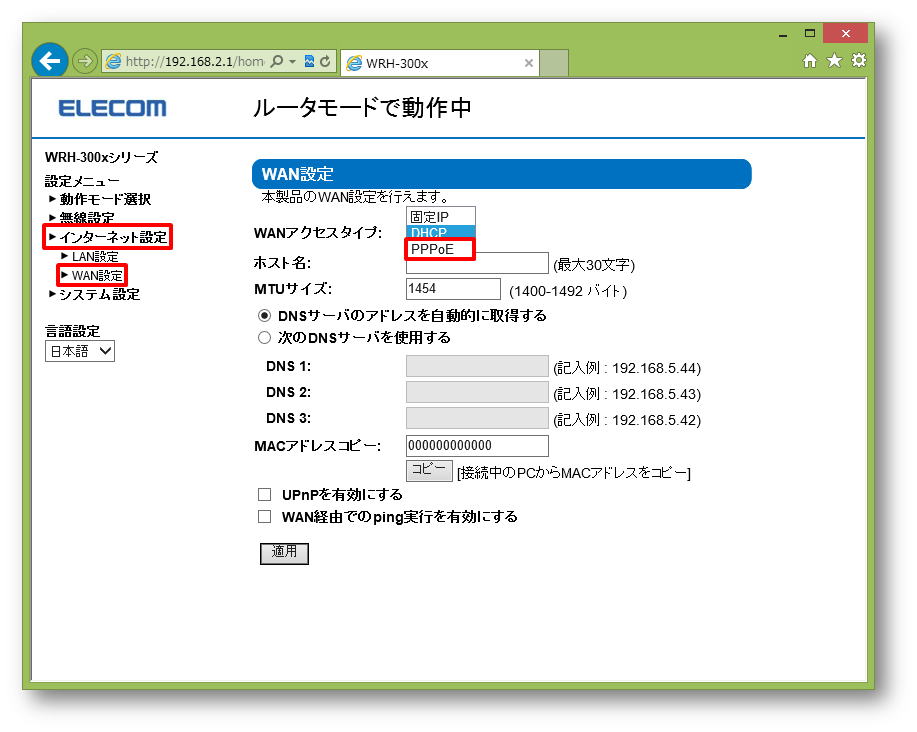Click the WRH-300xシリーズ label
The image size is (917, 732).
point(101,157)
